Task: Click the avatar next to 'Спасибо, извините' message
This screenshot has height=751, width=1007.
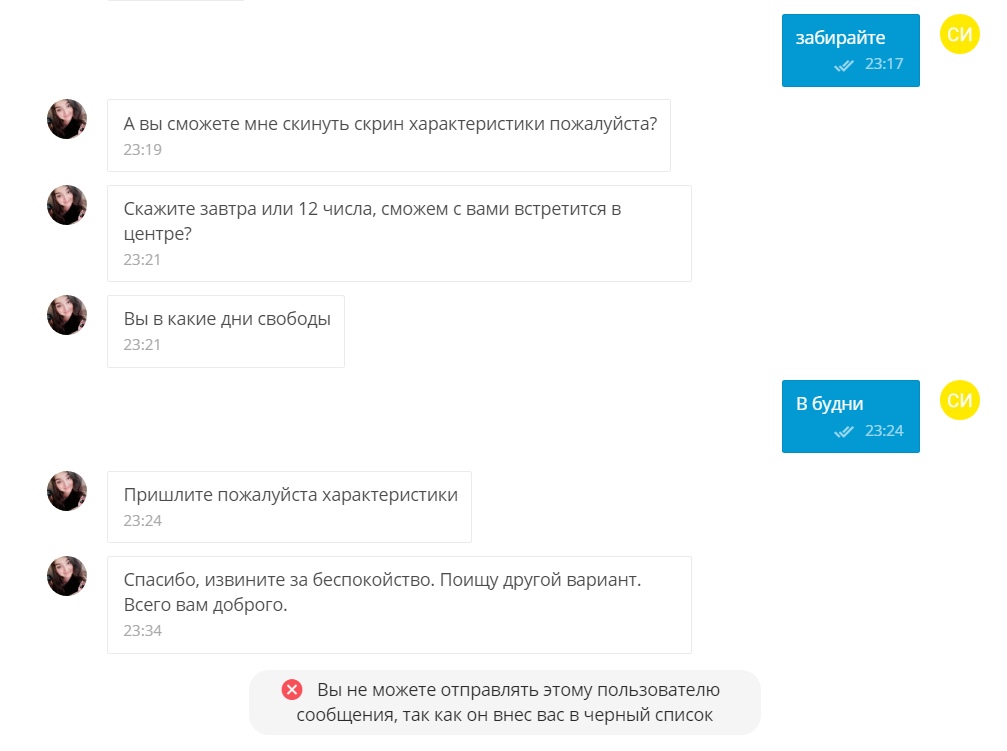Action: point(67,576)
